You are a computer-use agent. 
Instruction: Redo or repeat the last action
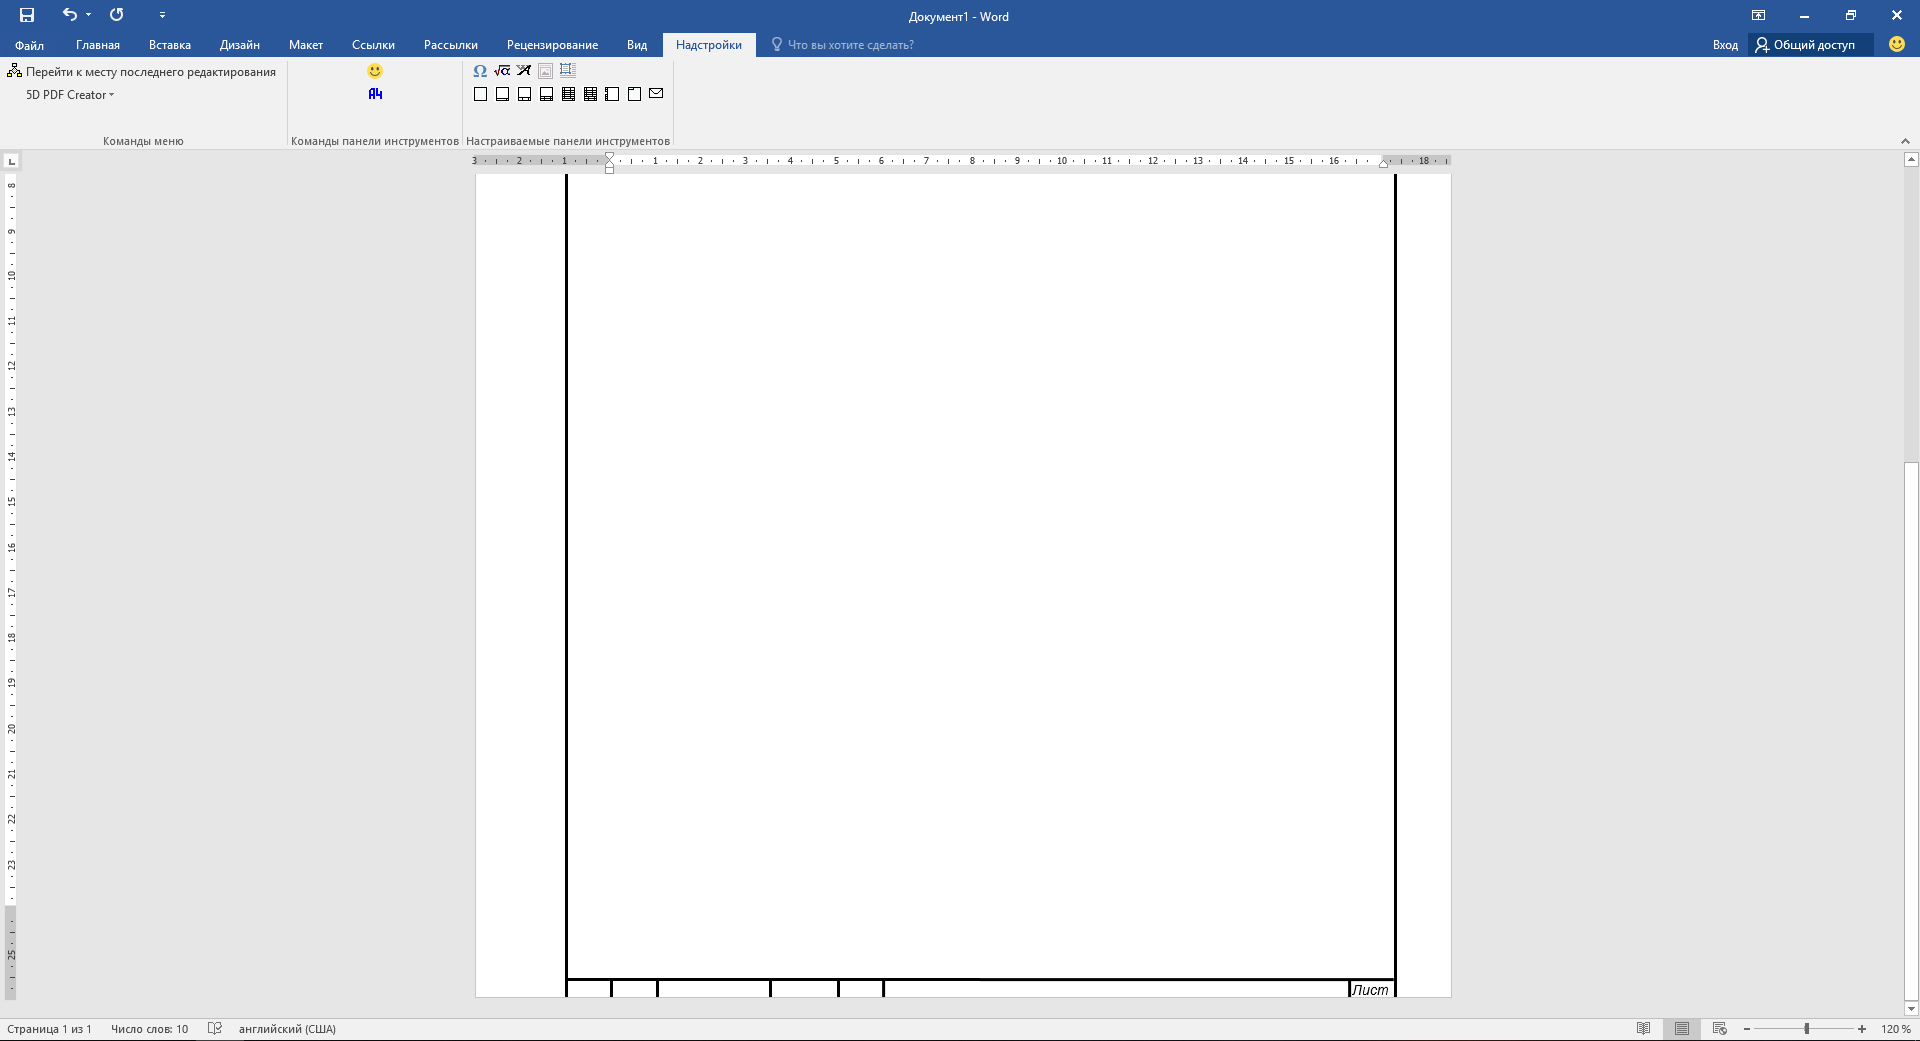[117, 15]
